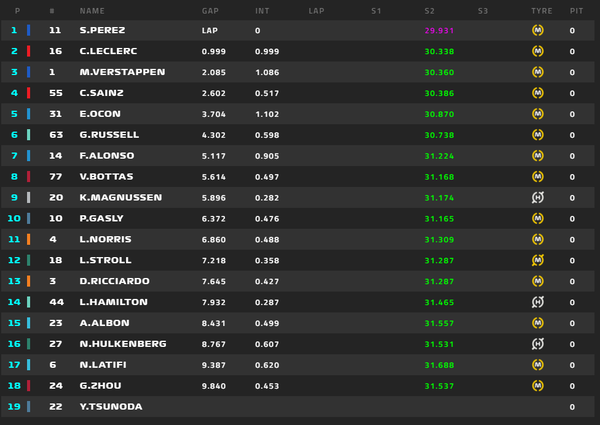Viewport: 600px width, 425px height.
Task: Select driver name Y.TSUNODA
Action: tap(111, 406)
